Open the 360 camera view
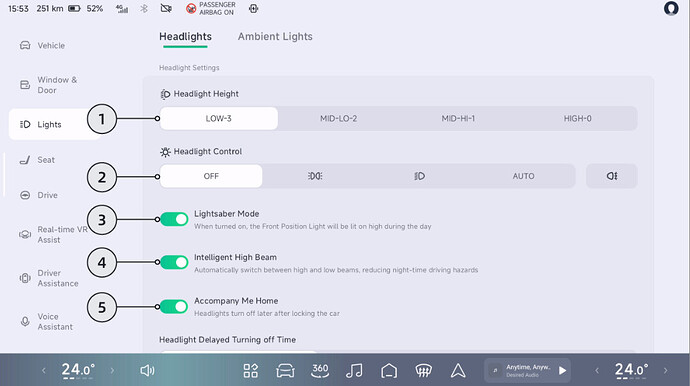The height and width of the screenshot is (386, 690). pos(320,371)
